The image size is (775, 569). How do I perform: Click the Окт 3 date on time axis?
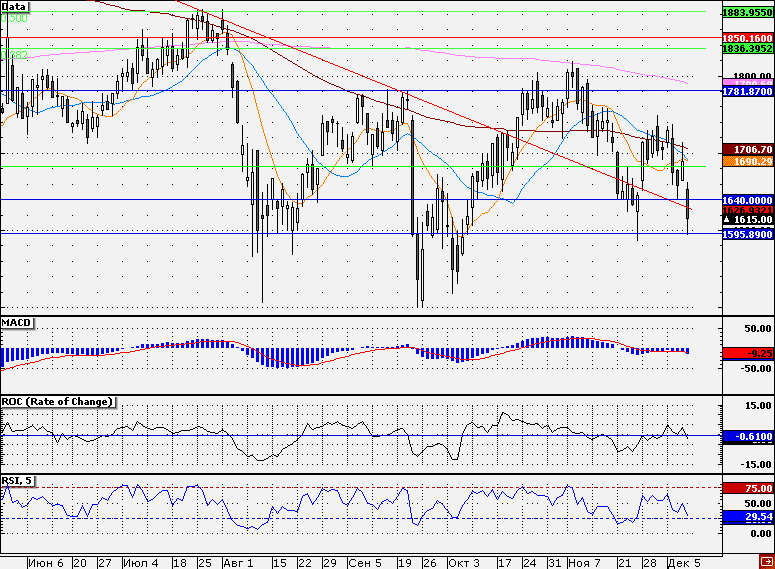464,563
